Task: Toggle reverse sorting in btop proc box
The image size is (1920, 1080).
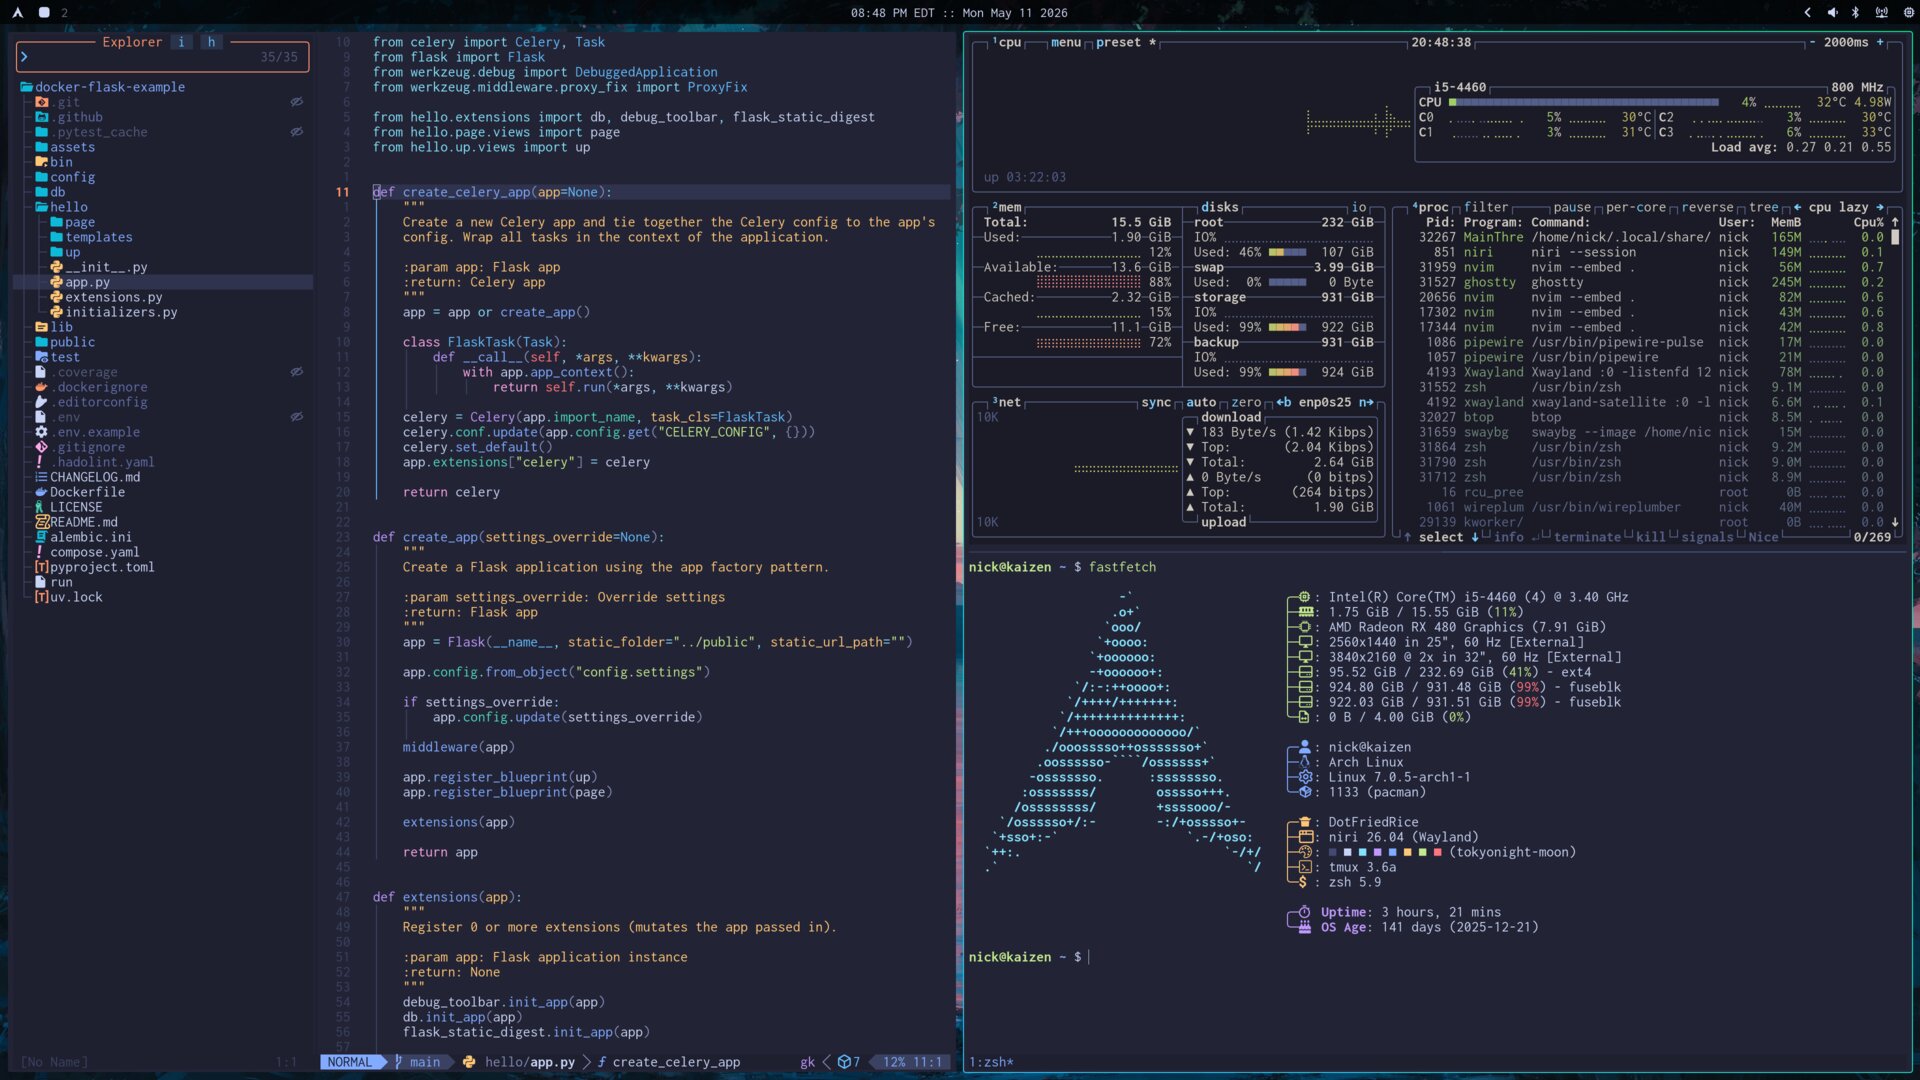Action: [1707, 207]
